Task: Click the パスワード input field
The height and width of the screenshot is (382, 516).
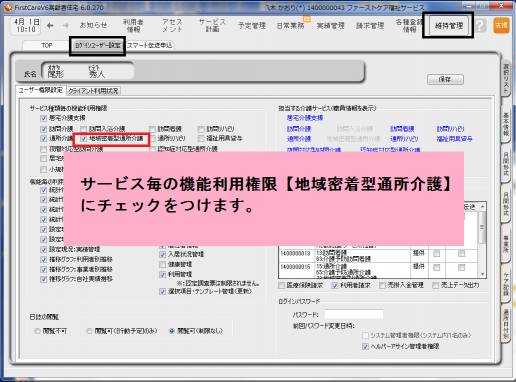Action: [354, 314]
